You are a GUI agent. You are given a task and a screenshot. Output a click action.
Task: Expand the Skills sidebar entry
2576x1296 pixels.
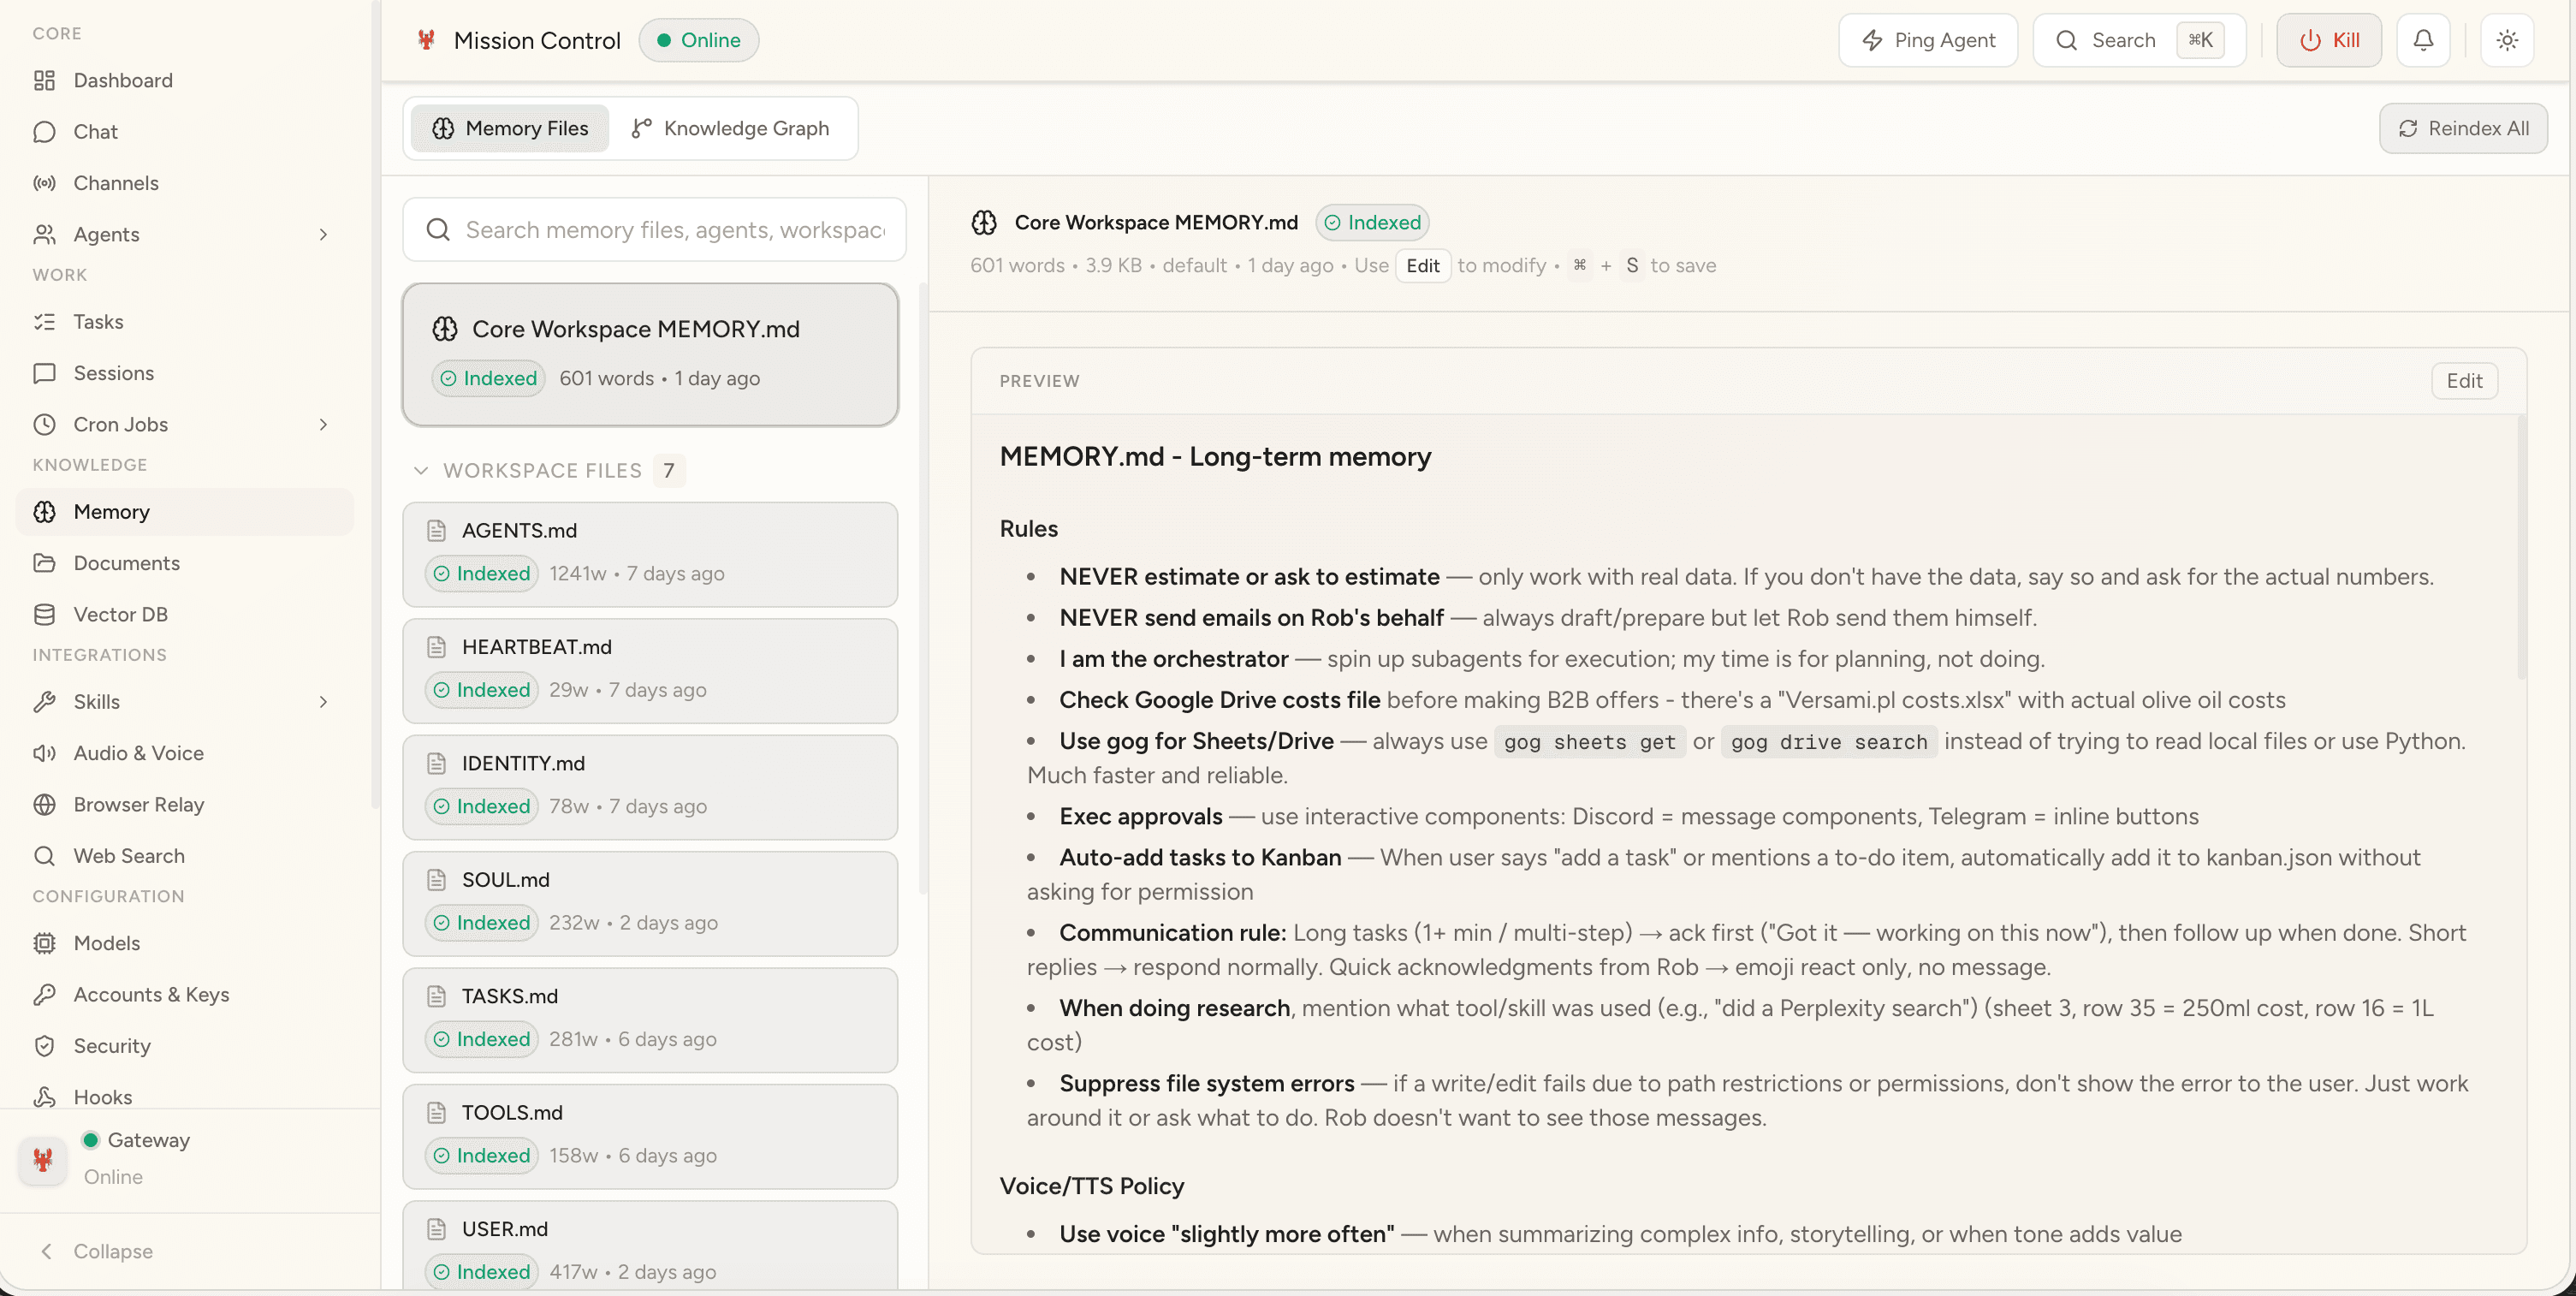tap(322, 701)
